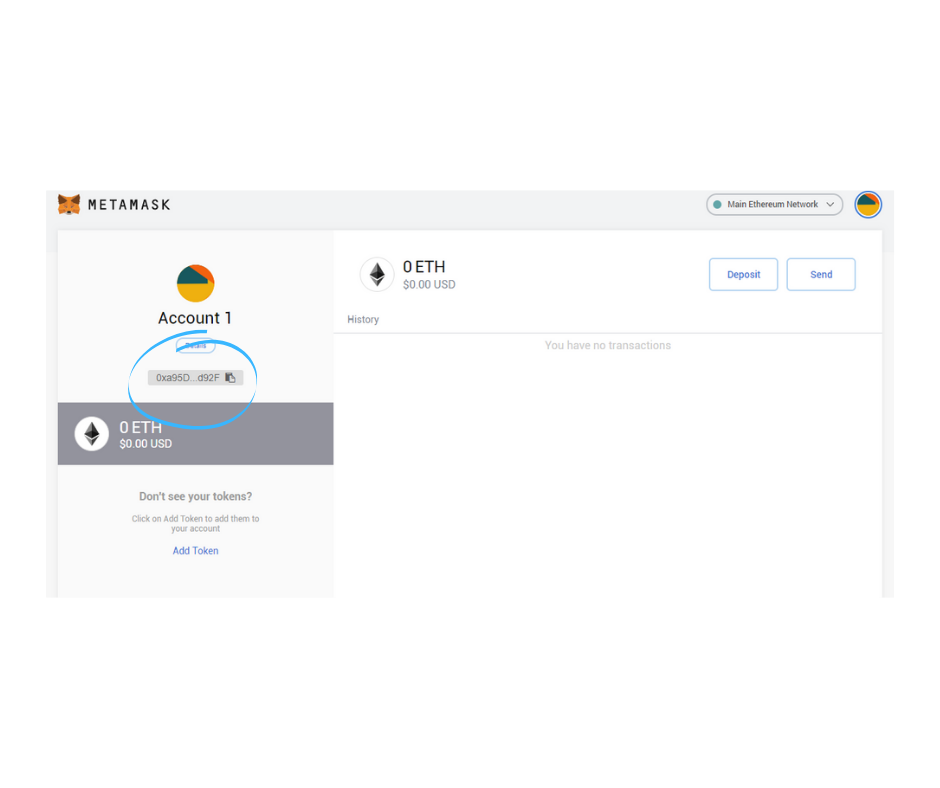
Task: Click the $0.00 USD main balance value
Action: tap(429, 285)
